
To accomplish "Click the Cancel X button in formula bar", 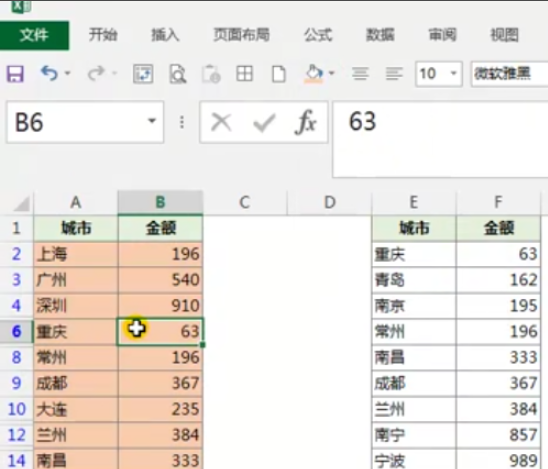I will pos(221,122).
